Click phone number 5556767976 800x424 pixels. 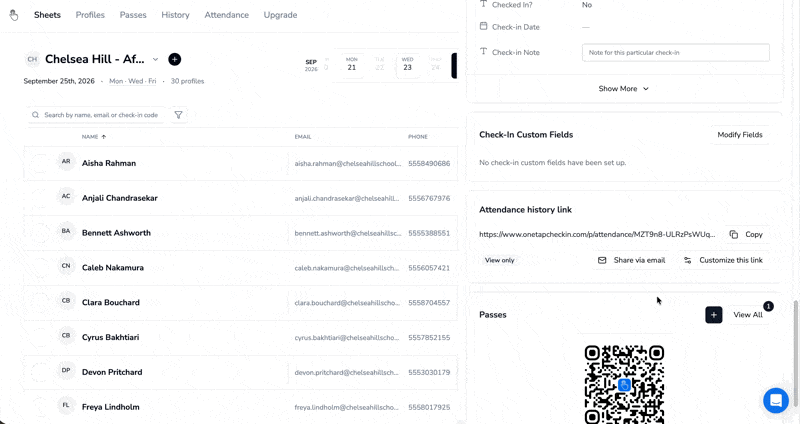[x=429, y=198]
